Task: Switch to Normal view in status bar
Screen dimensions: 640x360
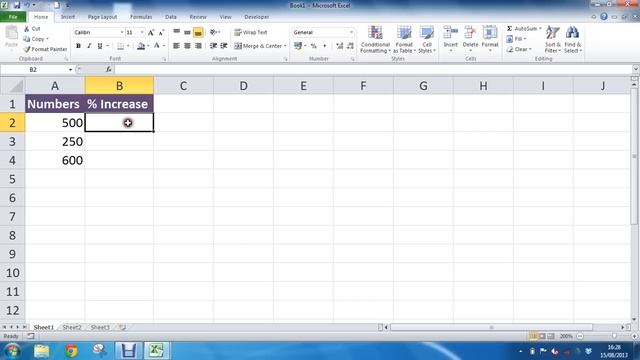Action: (533, 336)
